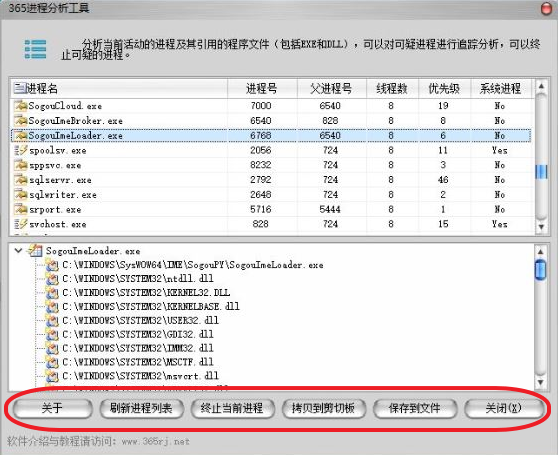Click the module icon beside KERNEL32.DLL
Screen dimensions: 558x455
(x=52, y=292)
